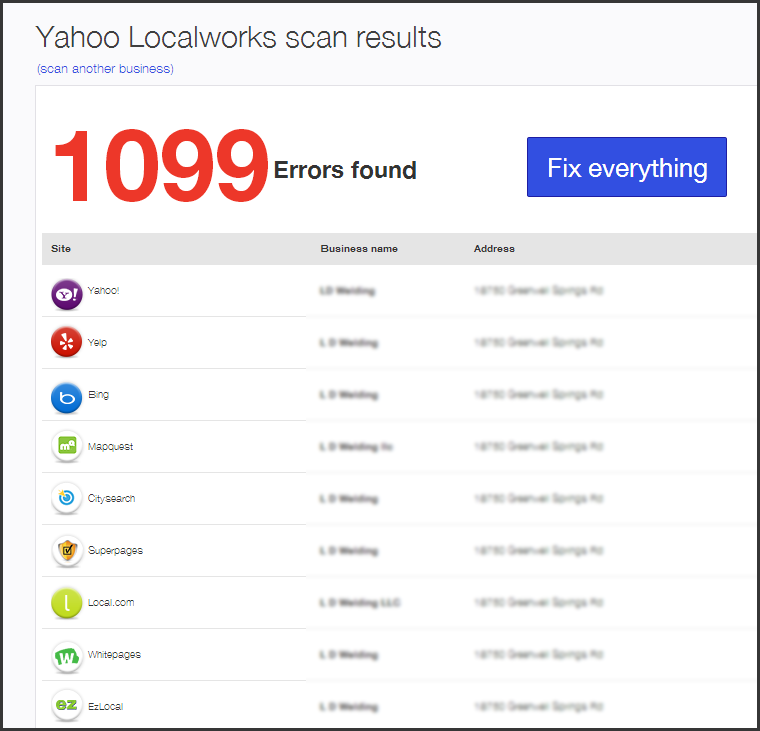Click the Site column header
The height and width of the screenshot is (731, 760).
(x=61, y=249)
